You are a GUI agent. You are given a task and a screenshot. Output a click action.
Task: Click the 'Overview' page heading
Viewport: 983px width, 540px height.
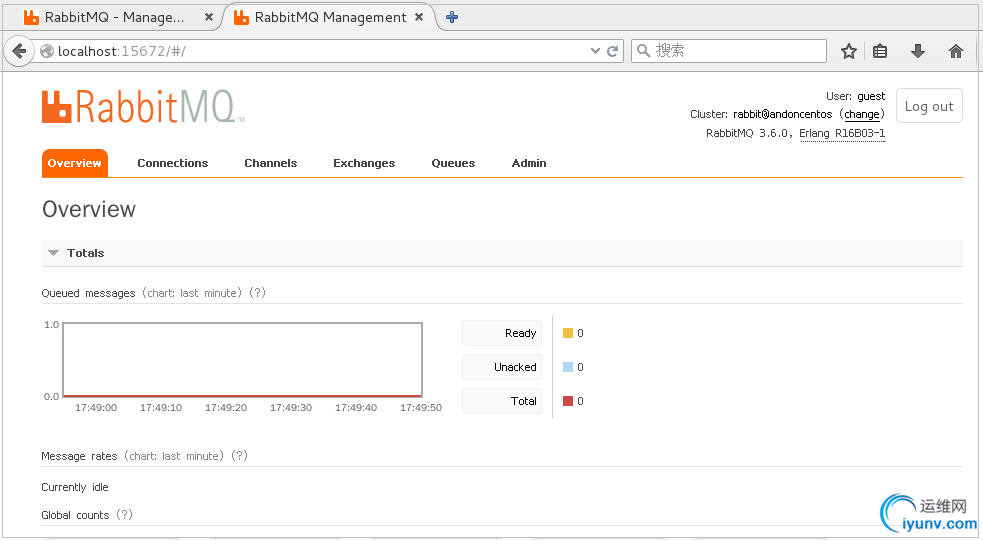point(88,209)
